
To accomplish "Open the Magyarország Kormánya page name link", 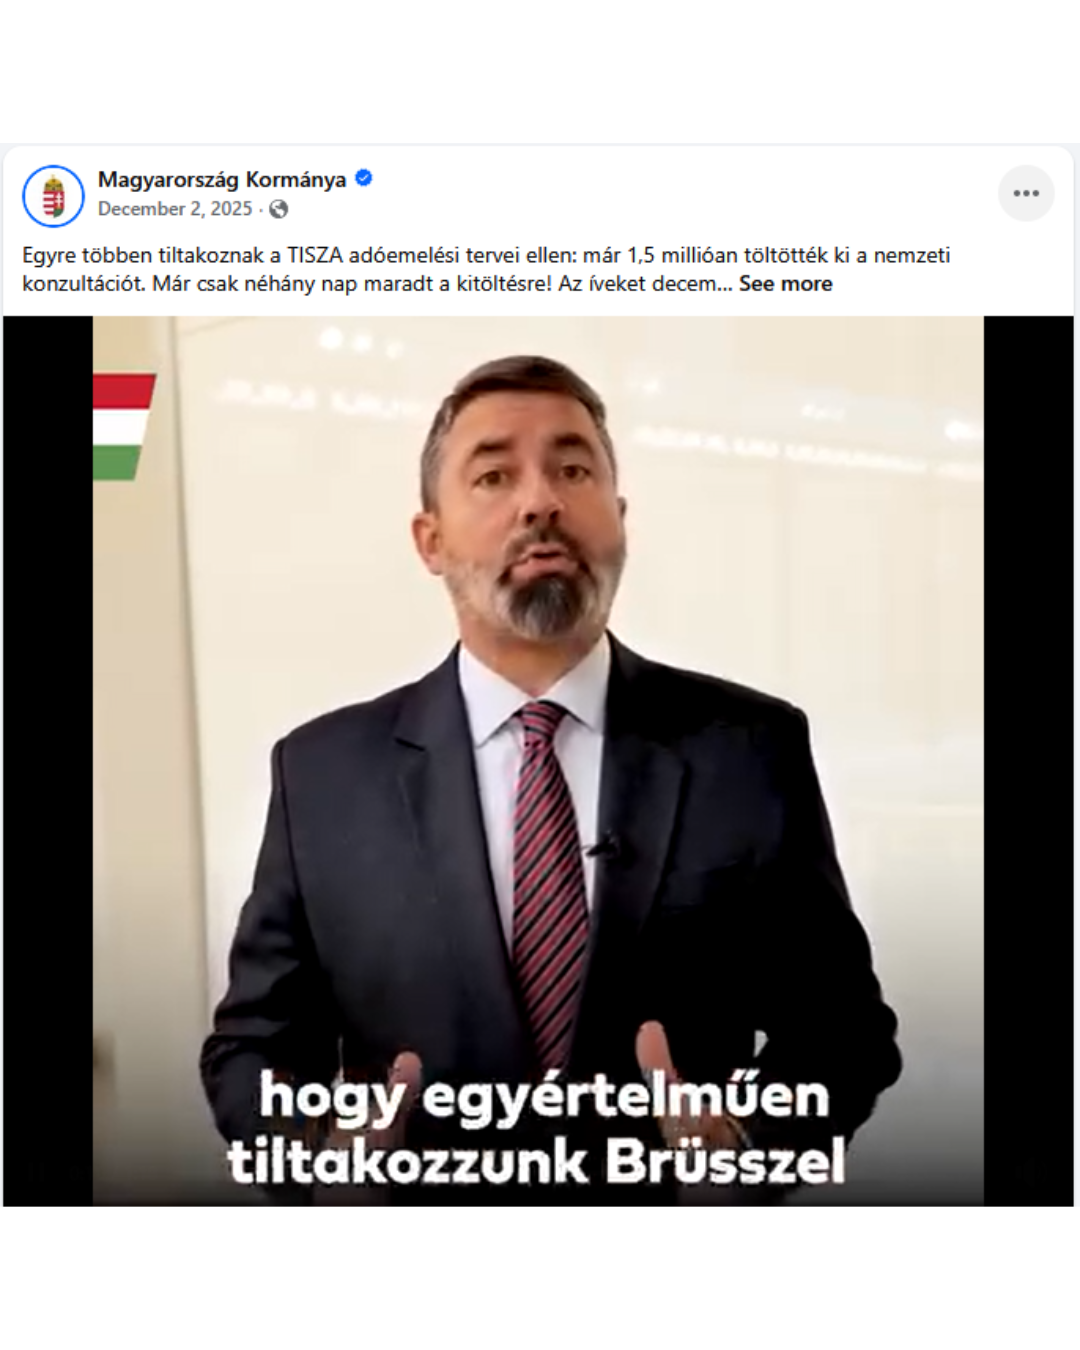I will tap(222, 179).
